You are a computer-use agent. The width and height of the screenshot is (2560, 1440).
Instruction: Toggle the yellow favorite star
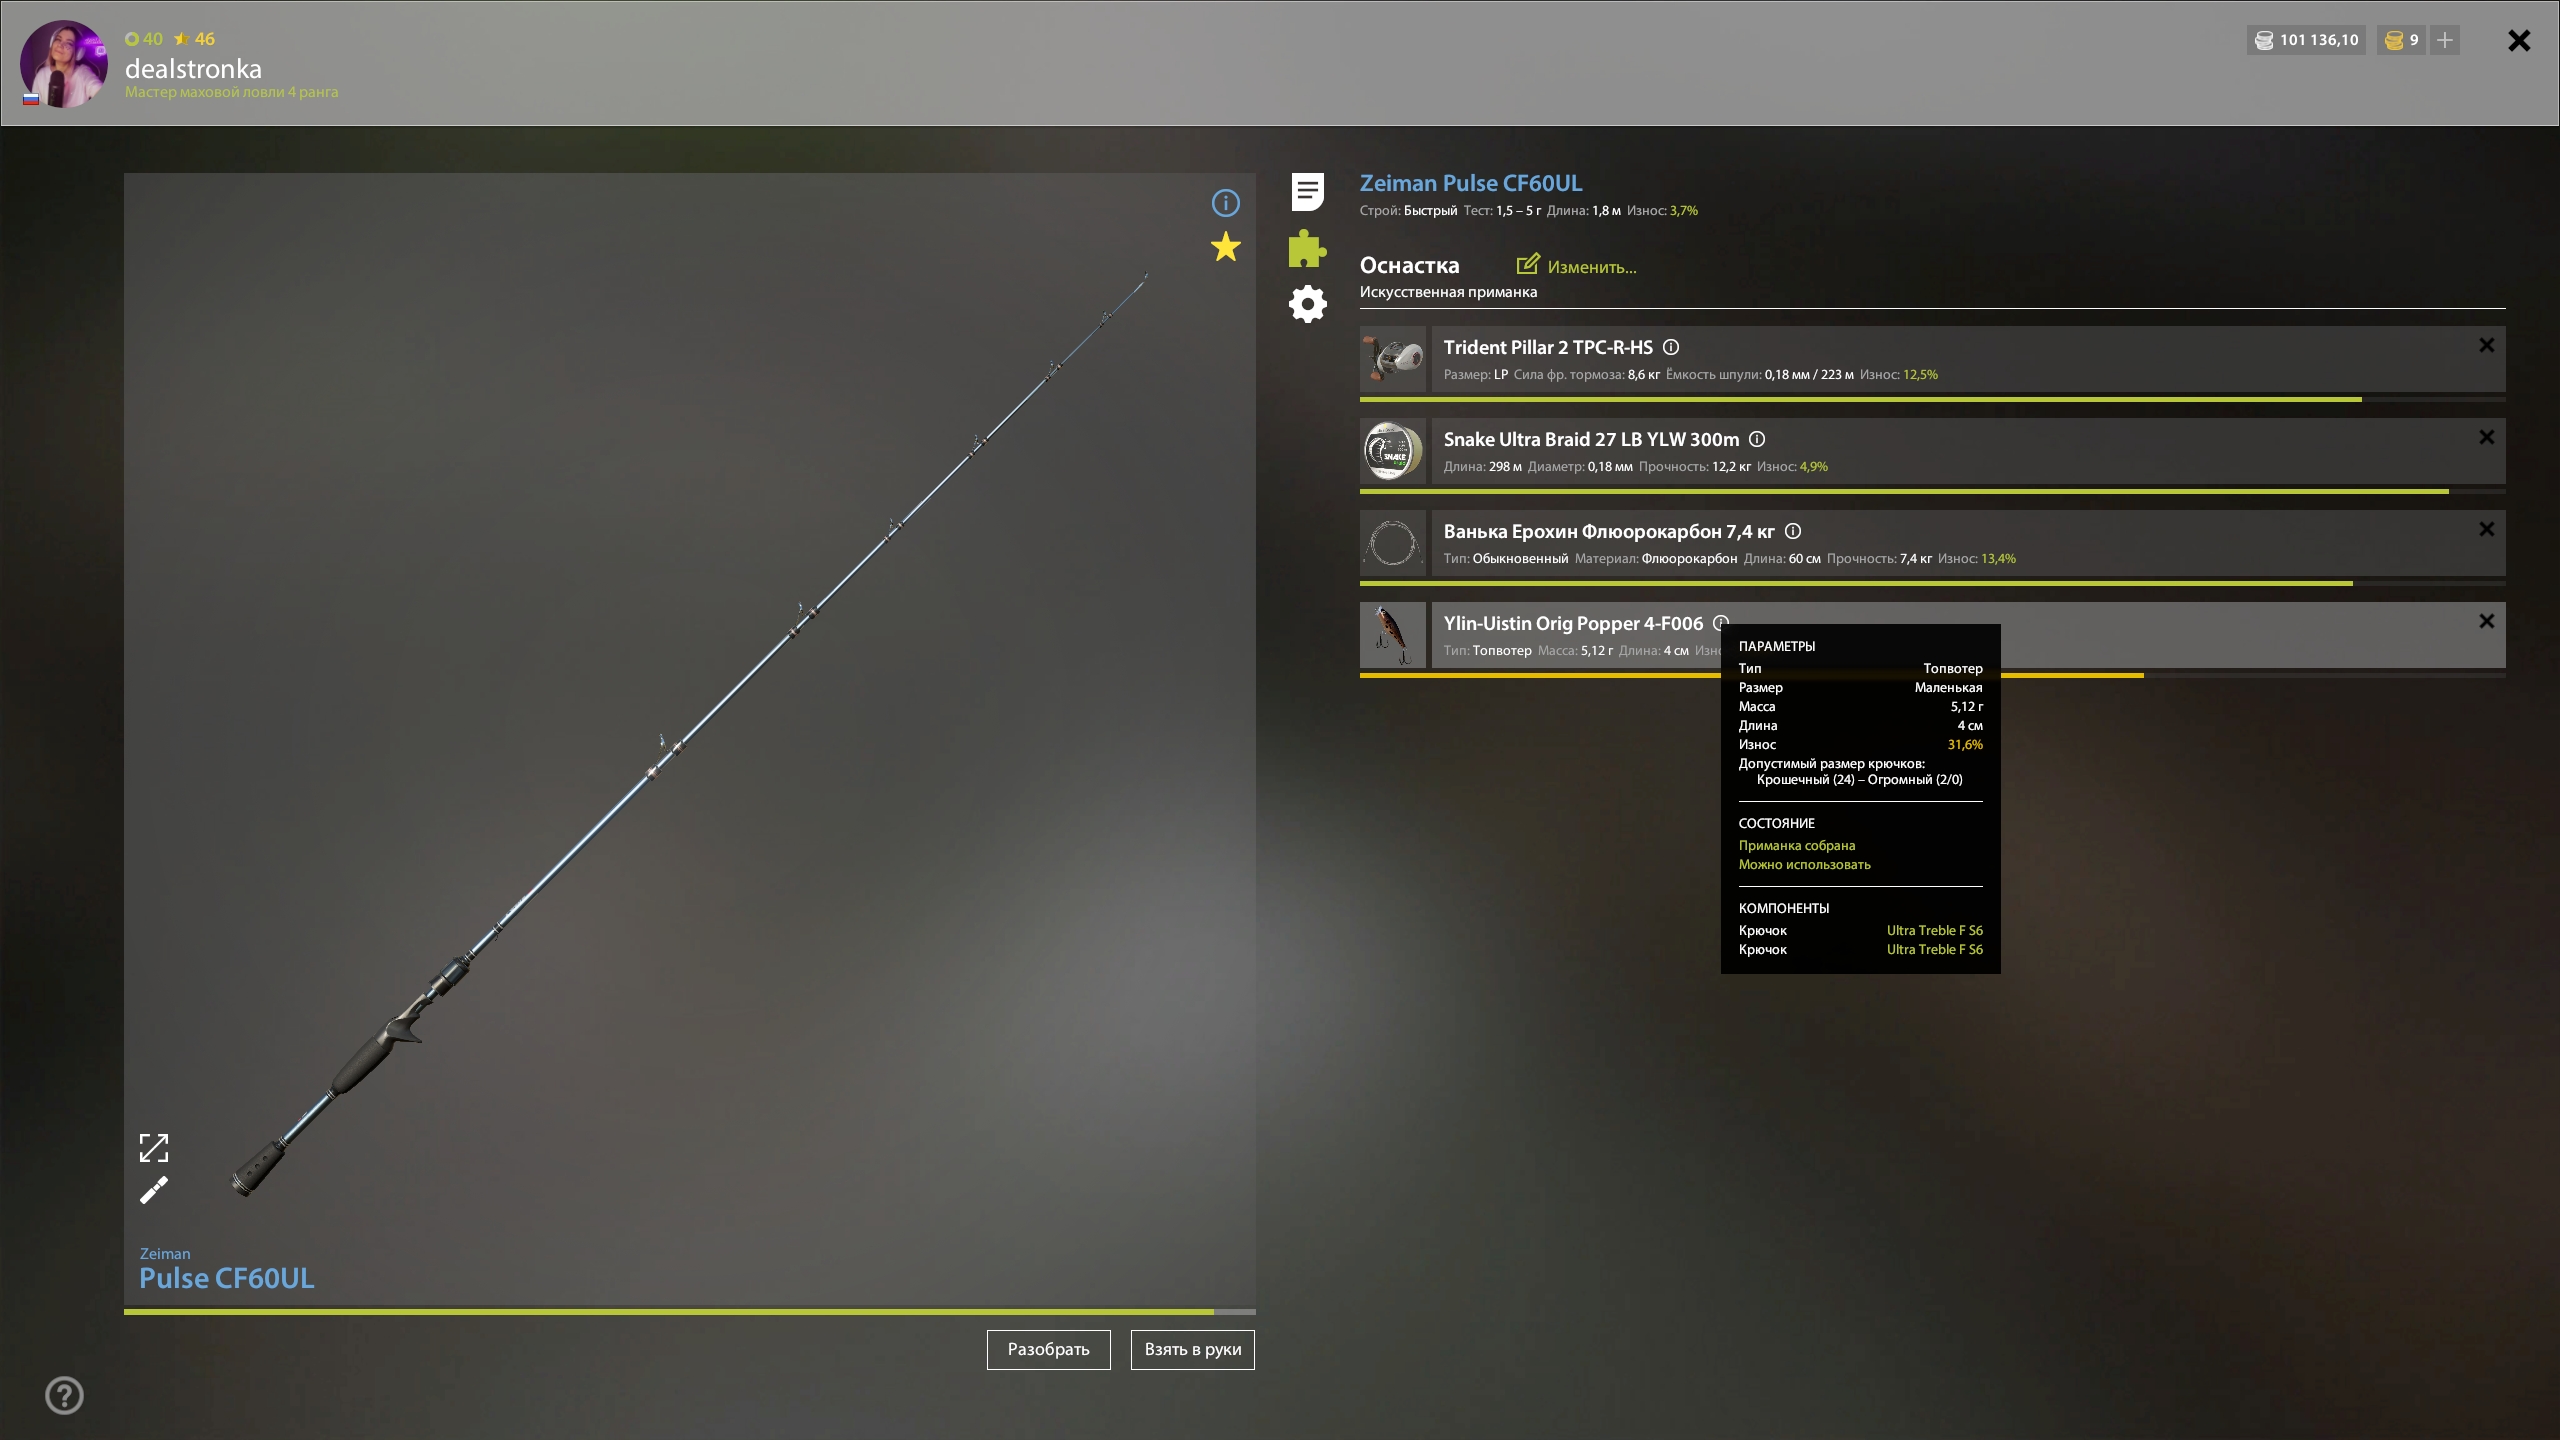point(1225,247)
